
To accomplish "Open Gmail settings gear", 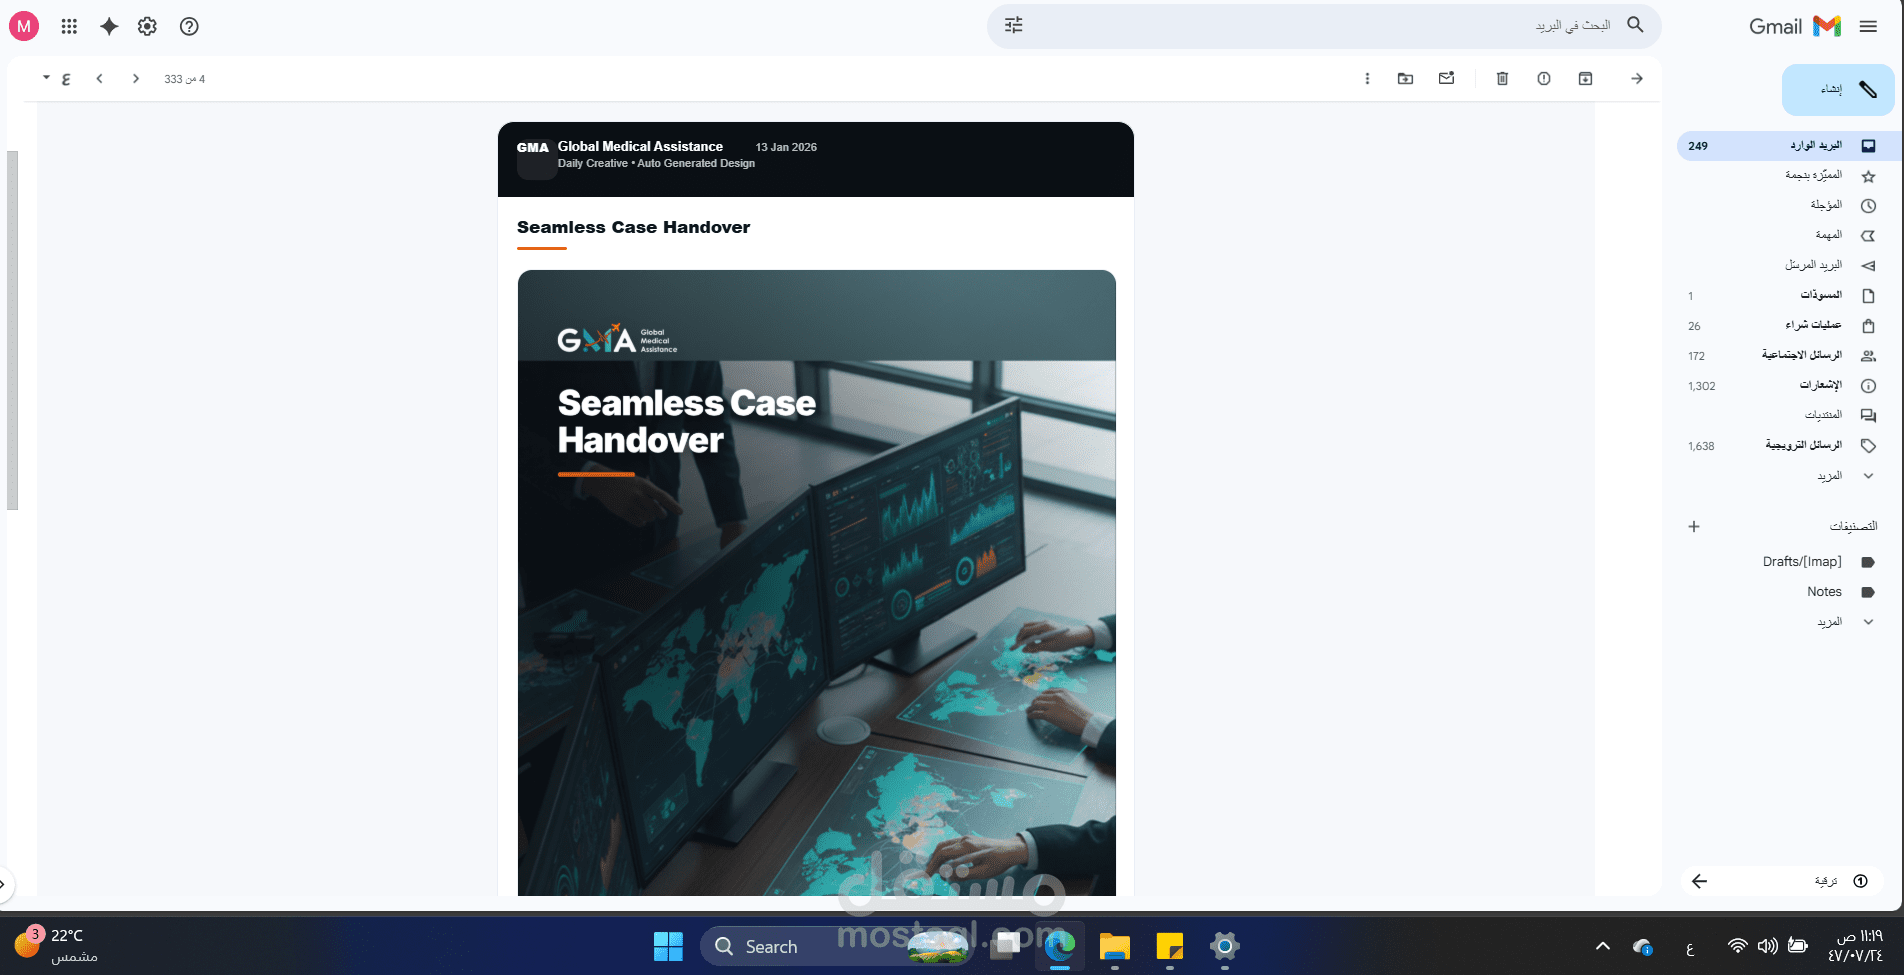I will [148, 27].
